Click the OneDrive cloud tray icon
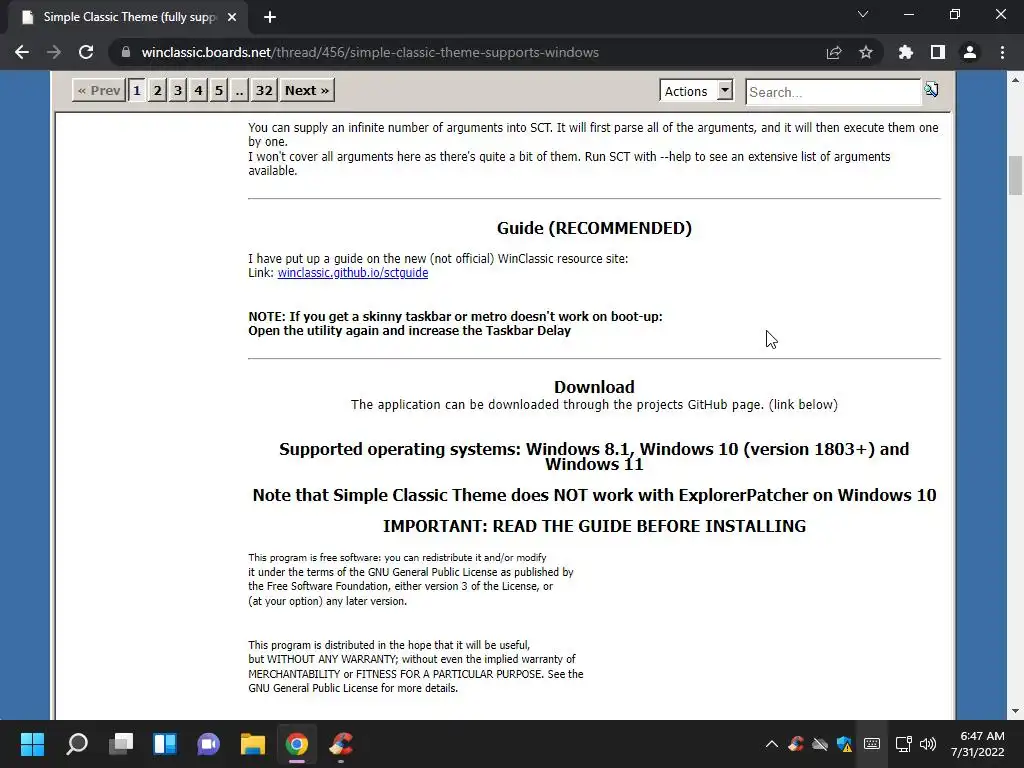The height and width of the screenshot is (768, 1024). tap(820, 744)
